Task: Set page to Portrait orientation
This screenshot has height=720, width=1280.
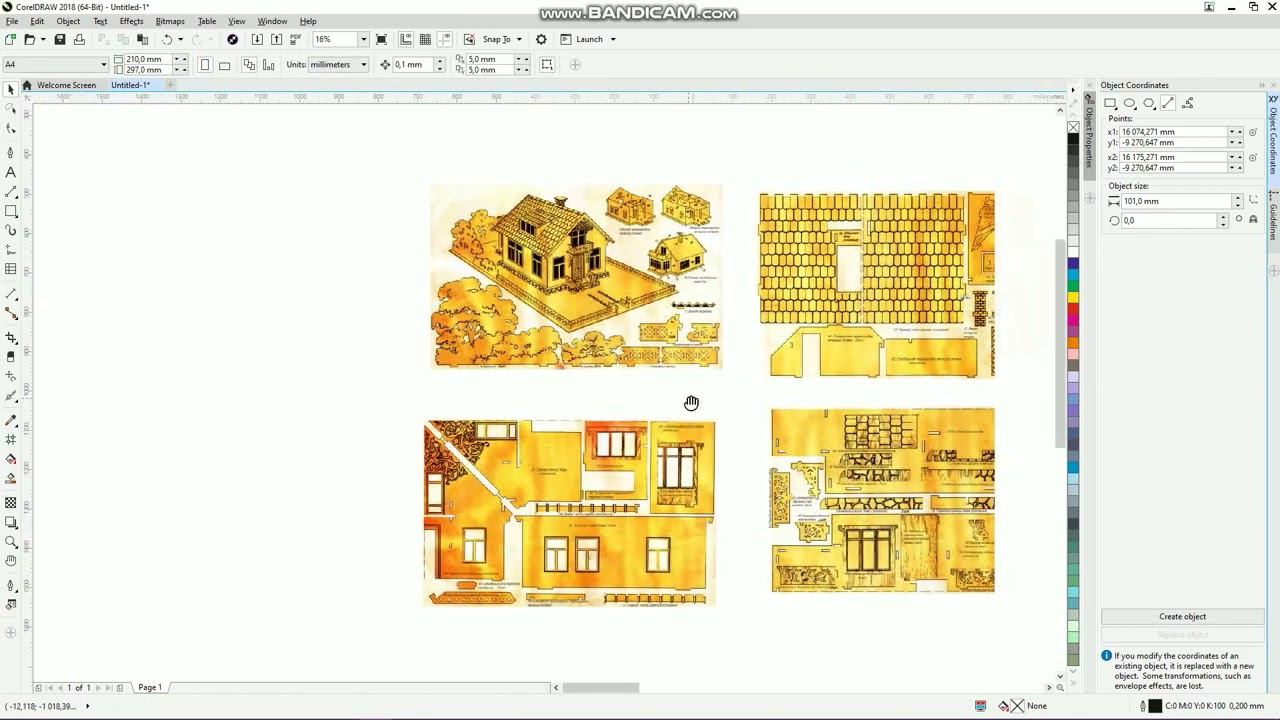Action: coord(205,65)
